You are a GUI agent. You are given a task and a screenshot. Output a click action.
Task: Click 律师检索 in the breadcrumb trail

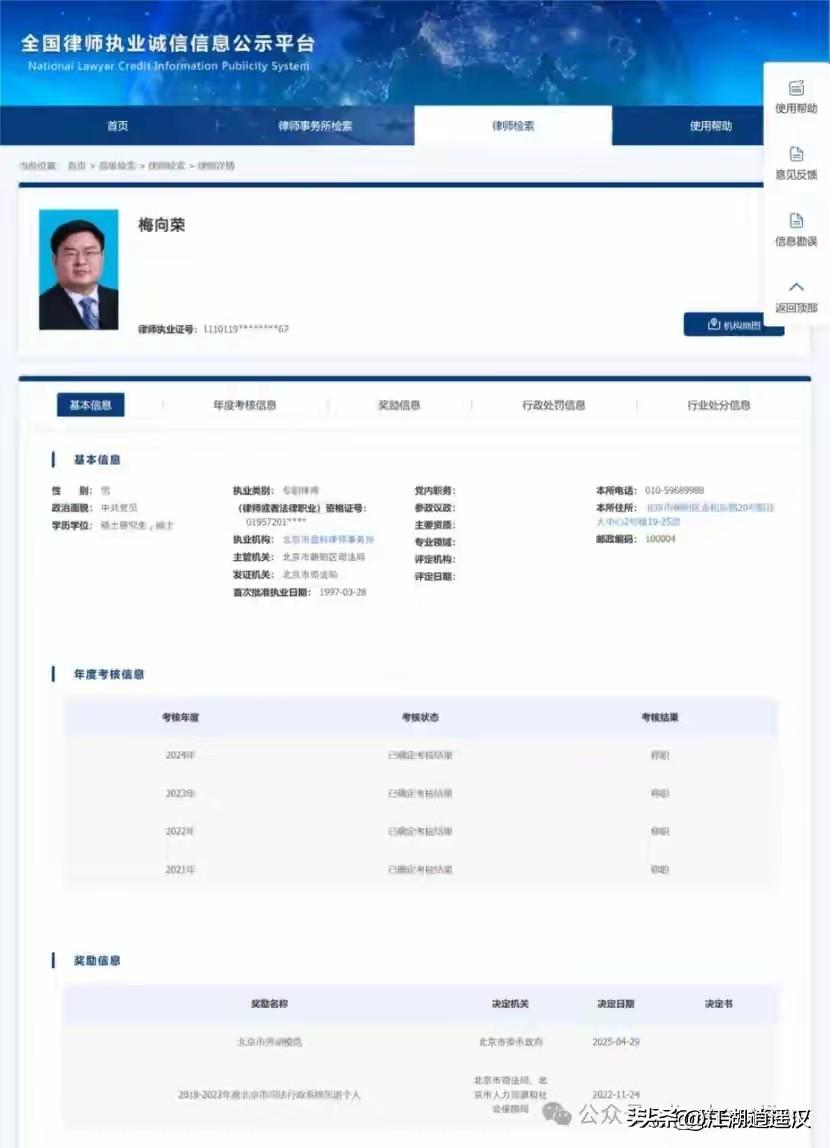pos(167,165)
